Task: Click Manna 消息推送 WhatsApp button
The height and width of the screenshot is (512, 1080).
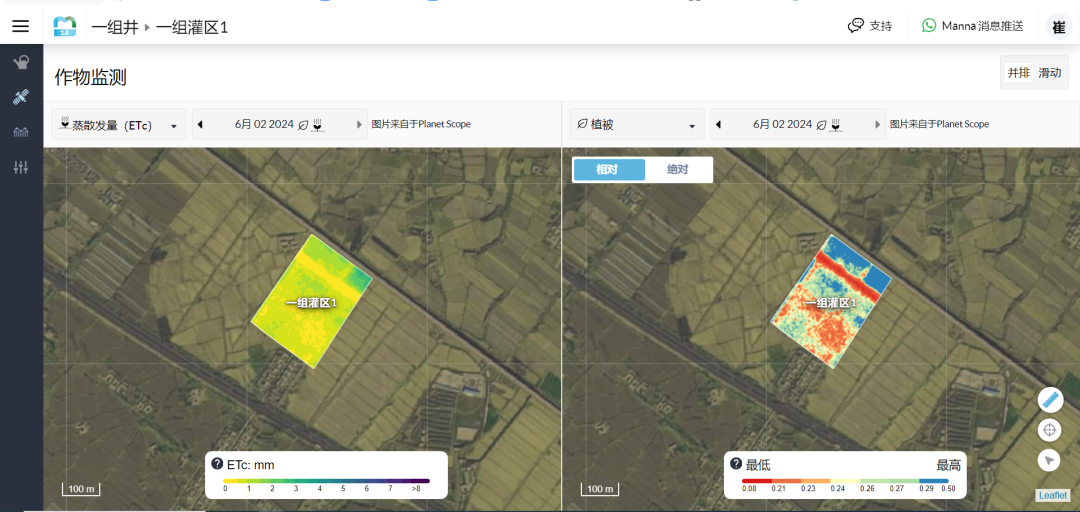Action: coord(972,26)
